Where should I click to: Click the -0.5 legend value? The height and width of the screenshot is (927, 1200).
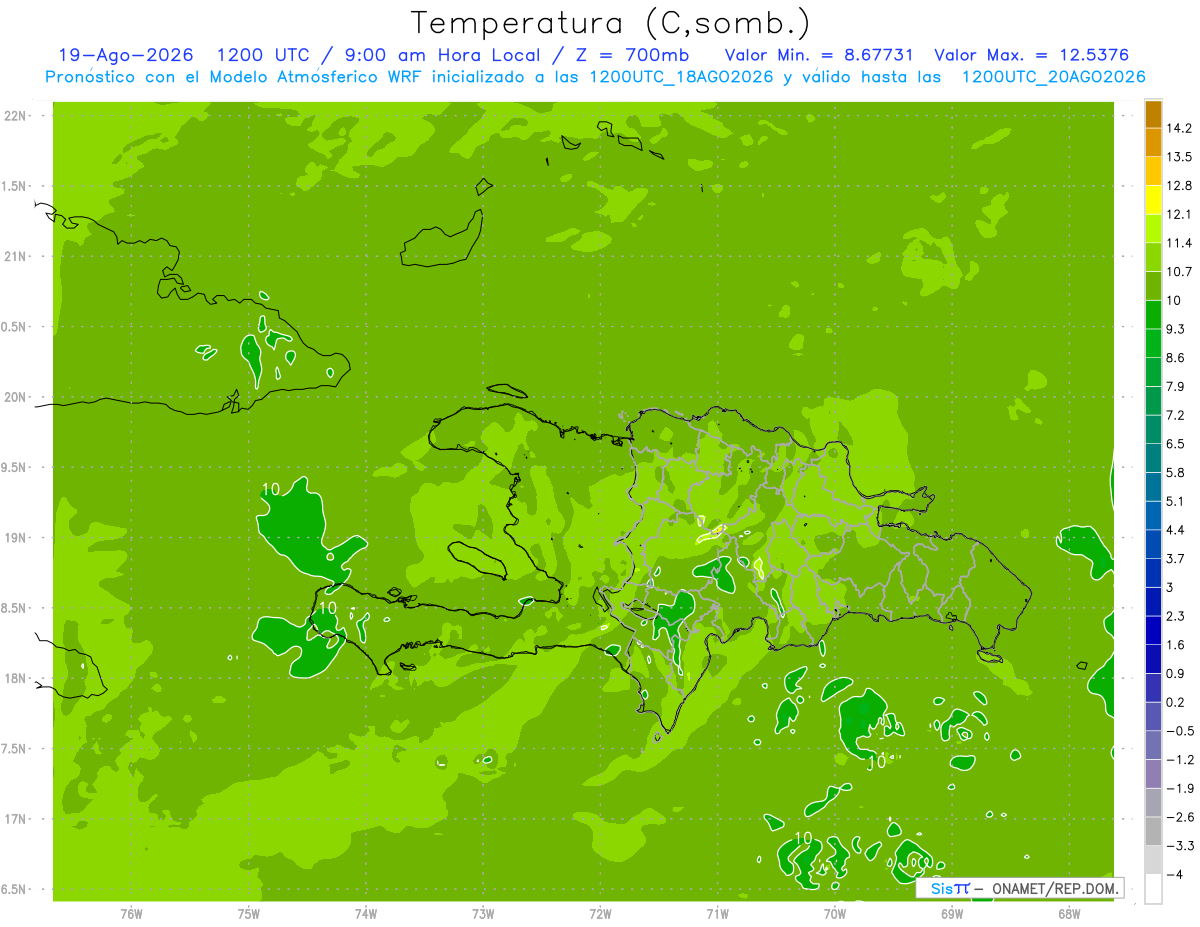click(x=1181, y=731)
